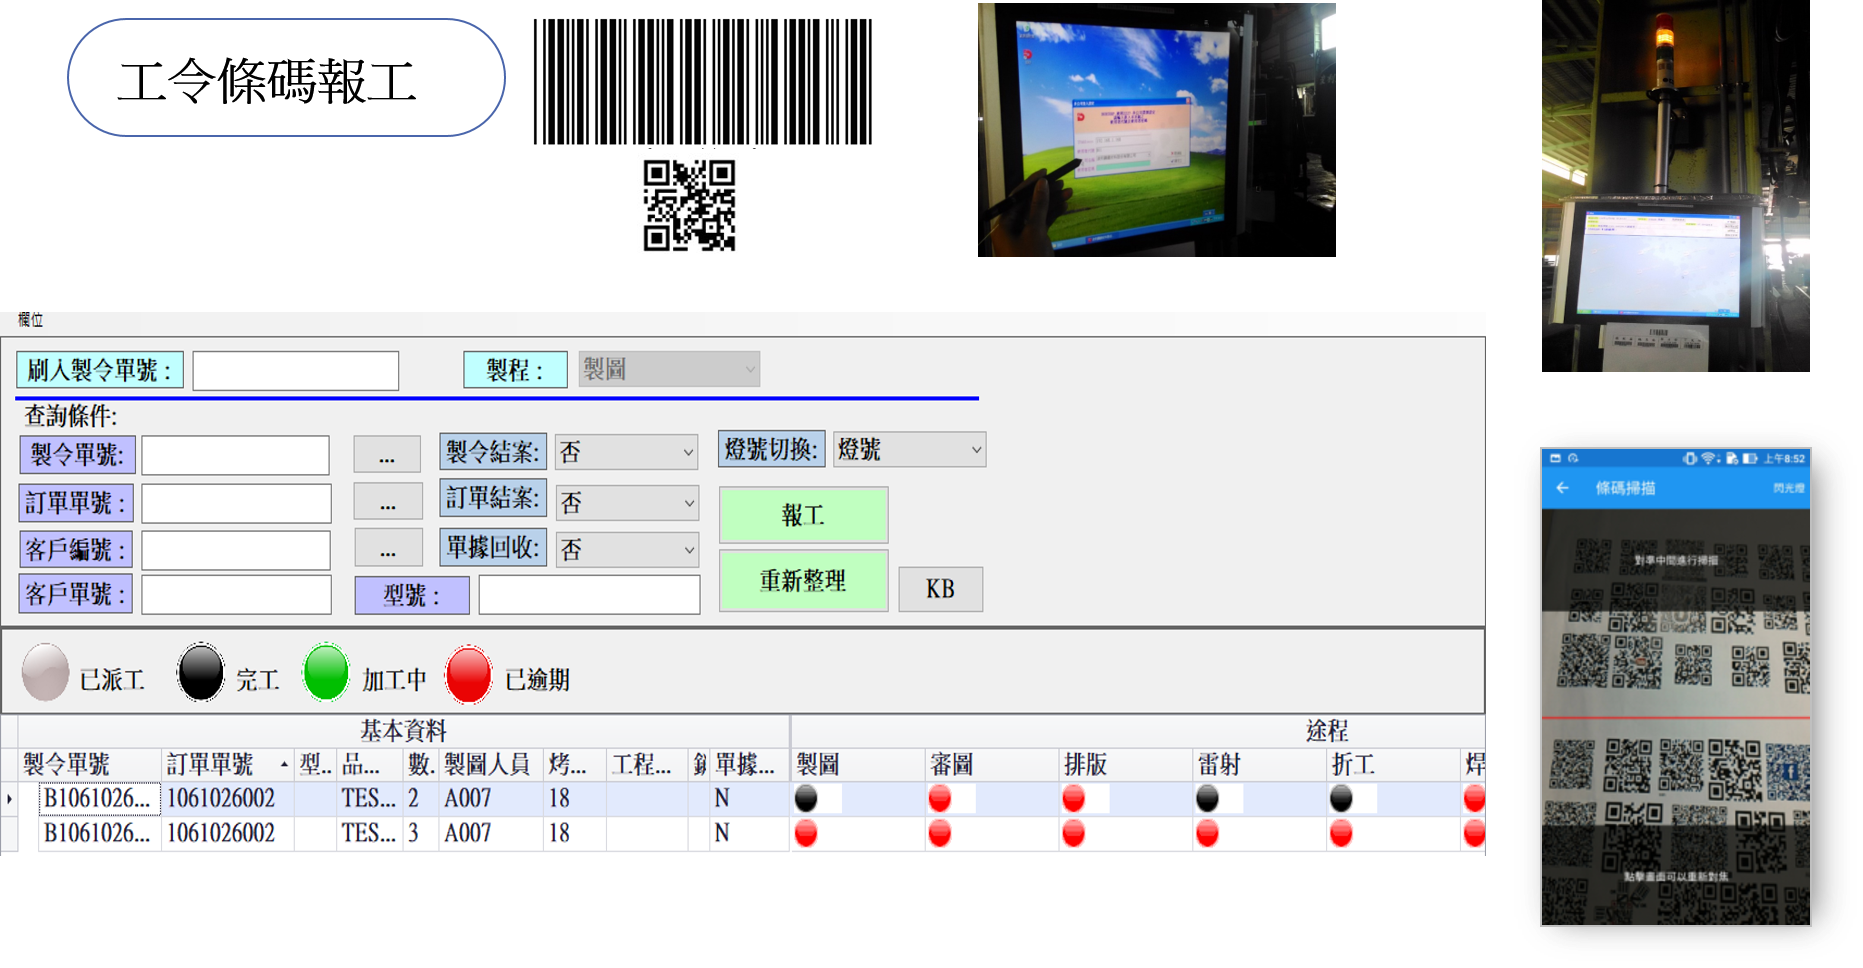Click the QR code image below the barcode
The height and width of the screenshot is (968, 1863).
coord(689,205)
